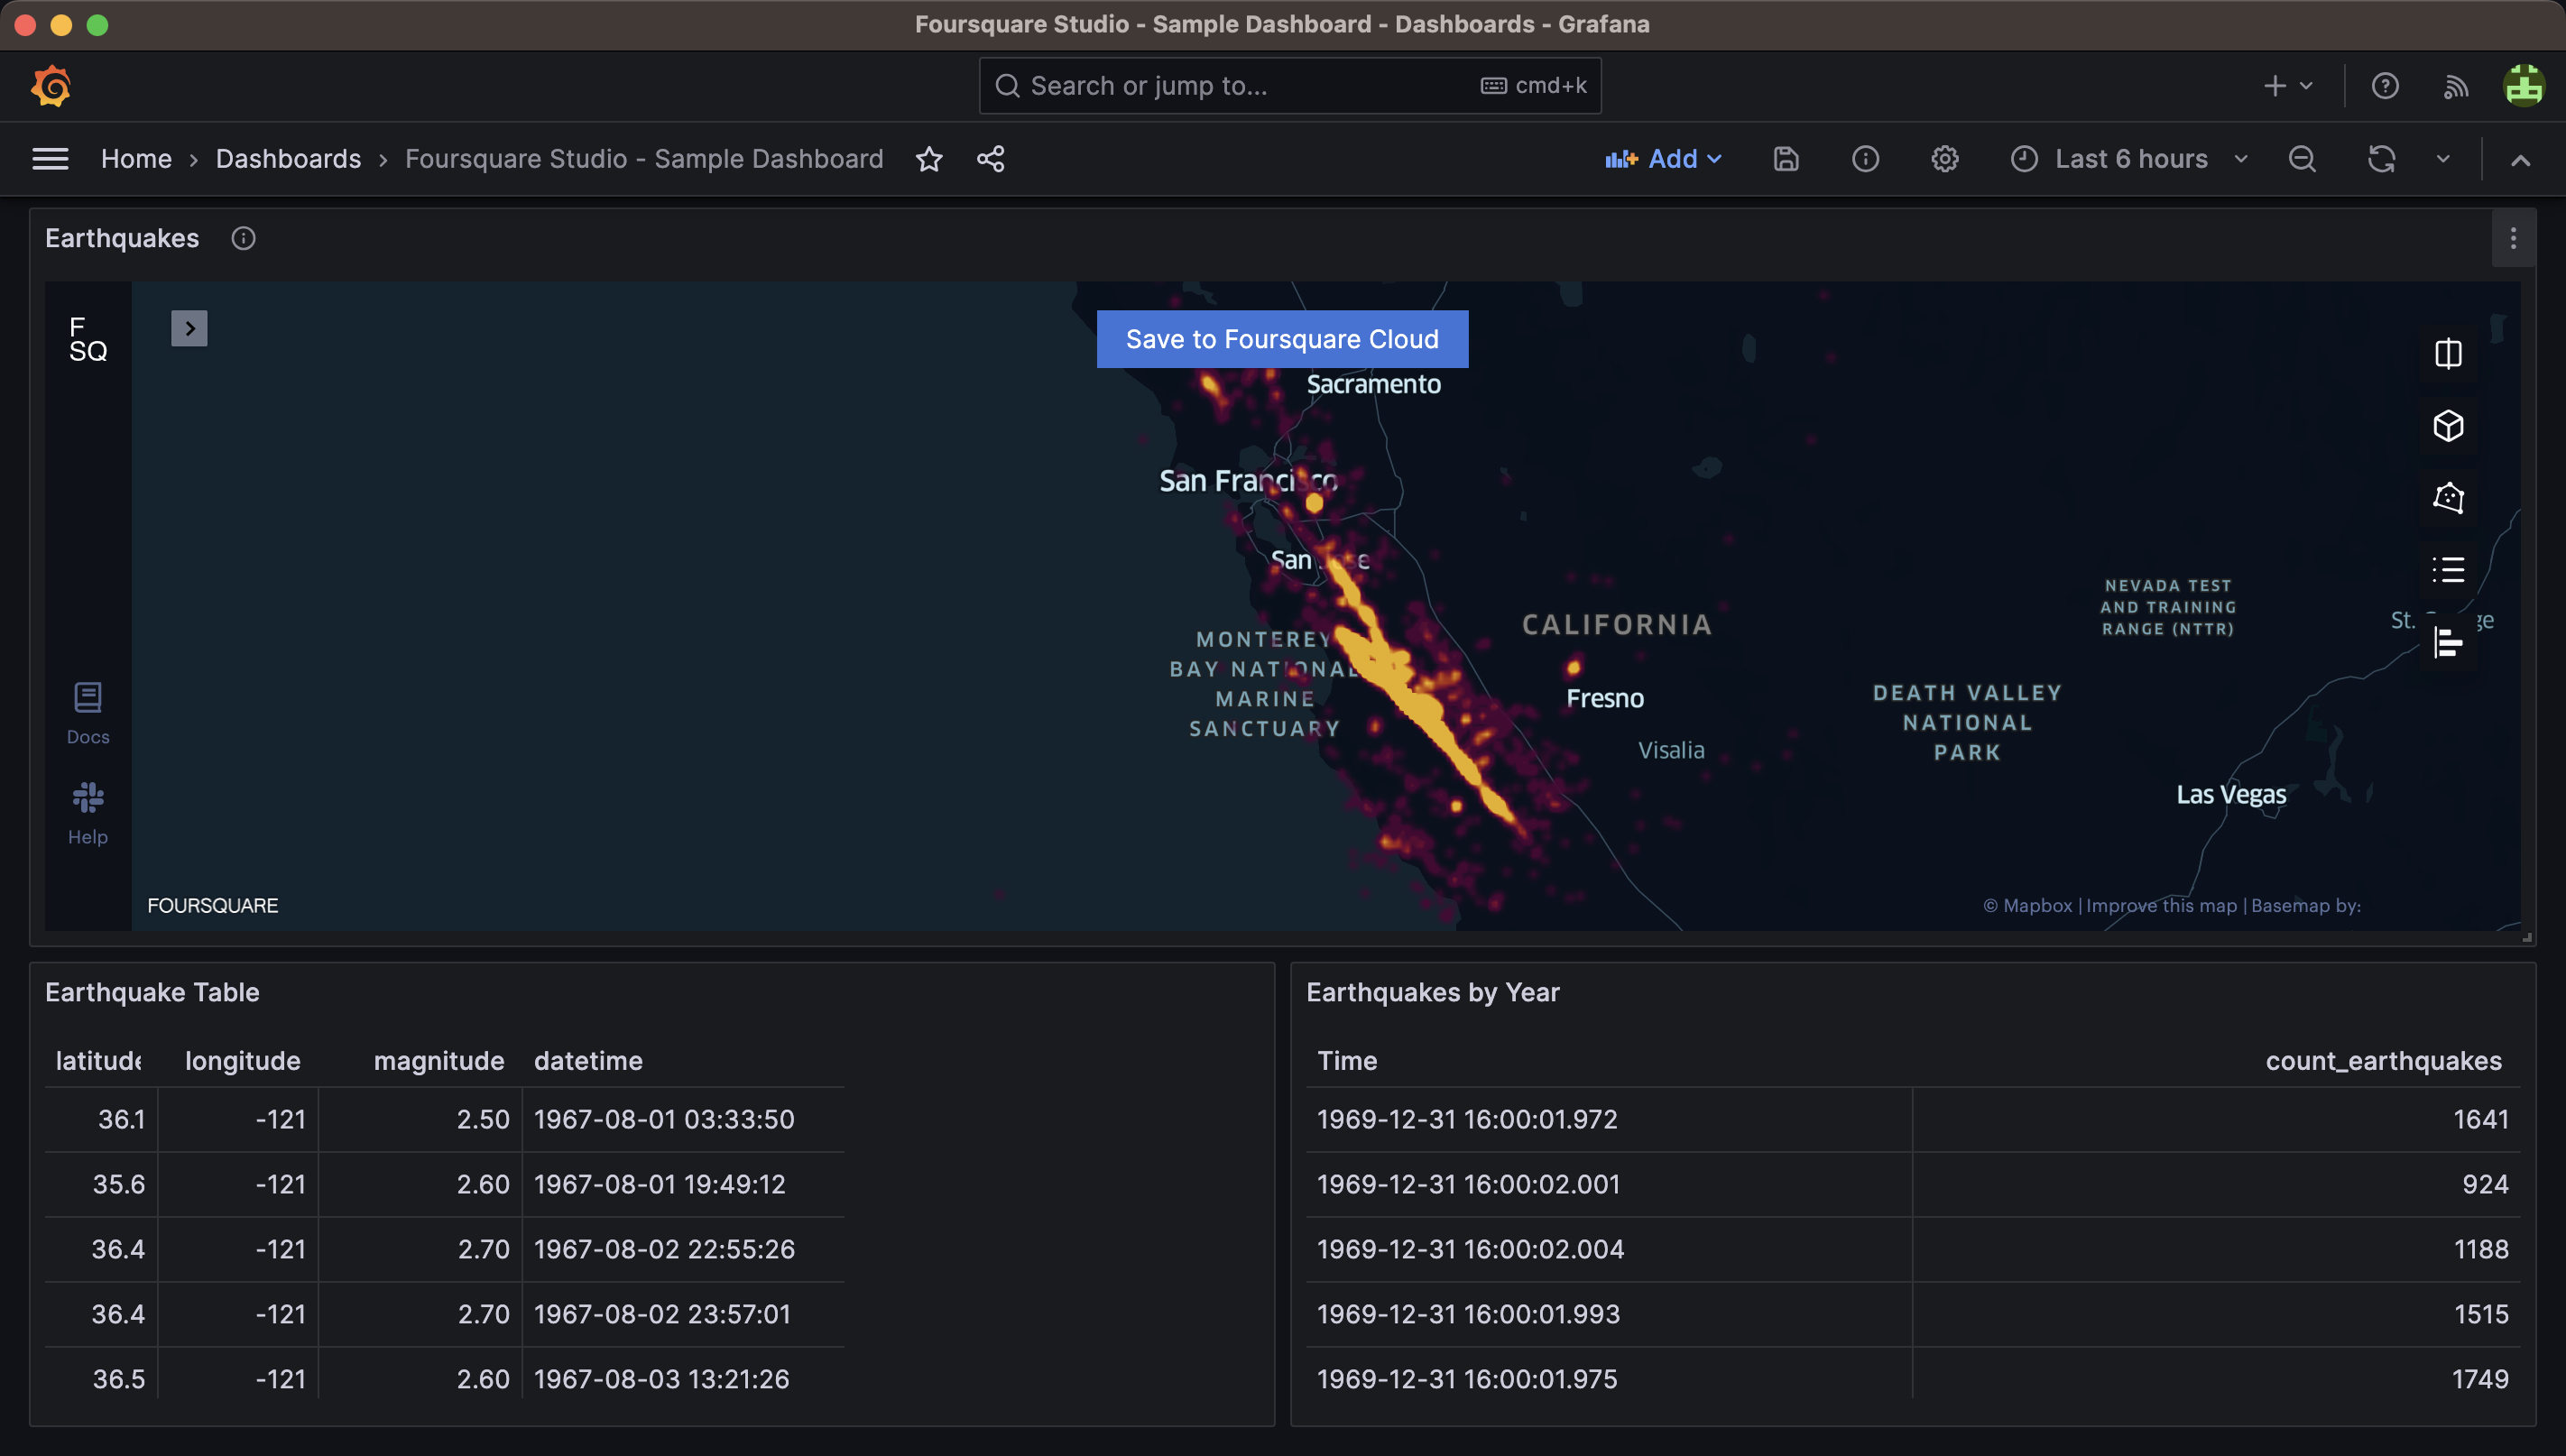Open the chart panel icon on map
Viewport: 2566px width, 1456px height.
tap(2448, 642)
